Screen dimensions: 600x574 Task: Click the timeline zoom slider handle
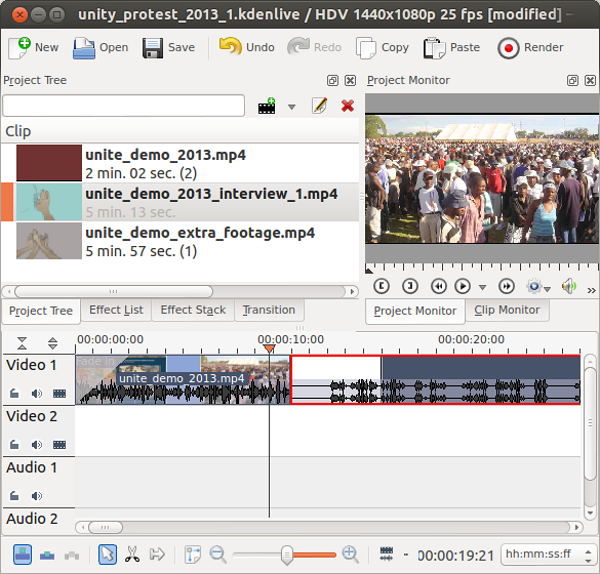pyautogui.click(x=287, y=554)
